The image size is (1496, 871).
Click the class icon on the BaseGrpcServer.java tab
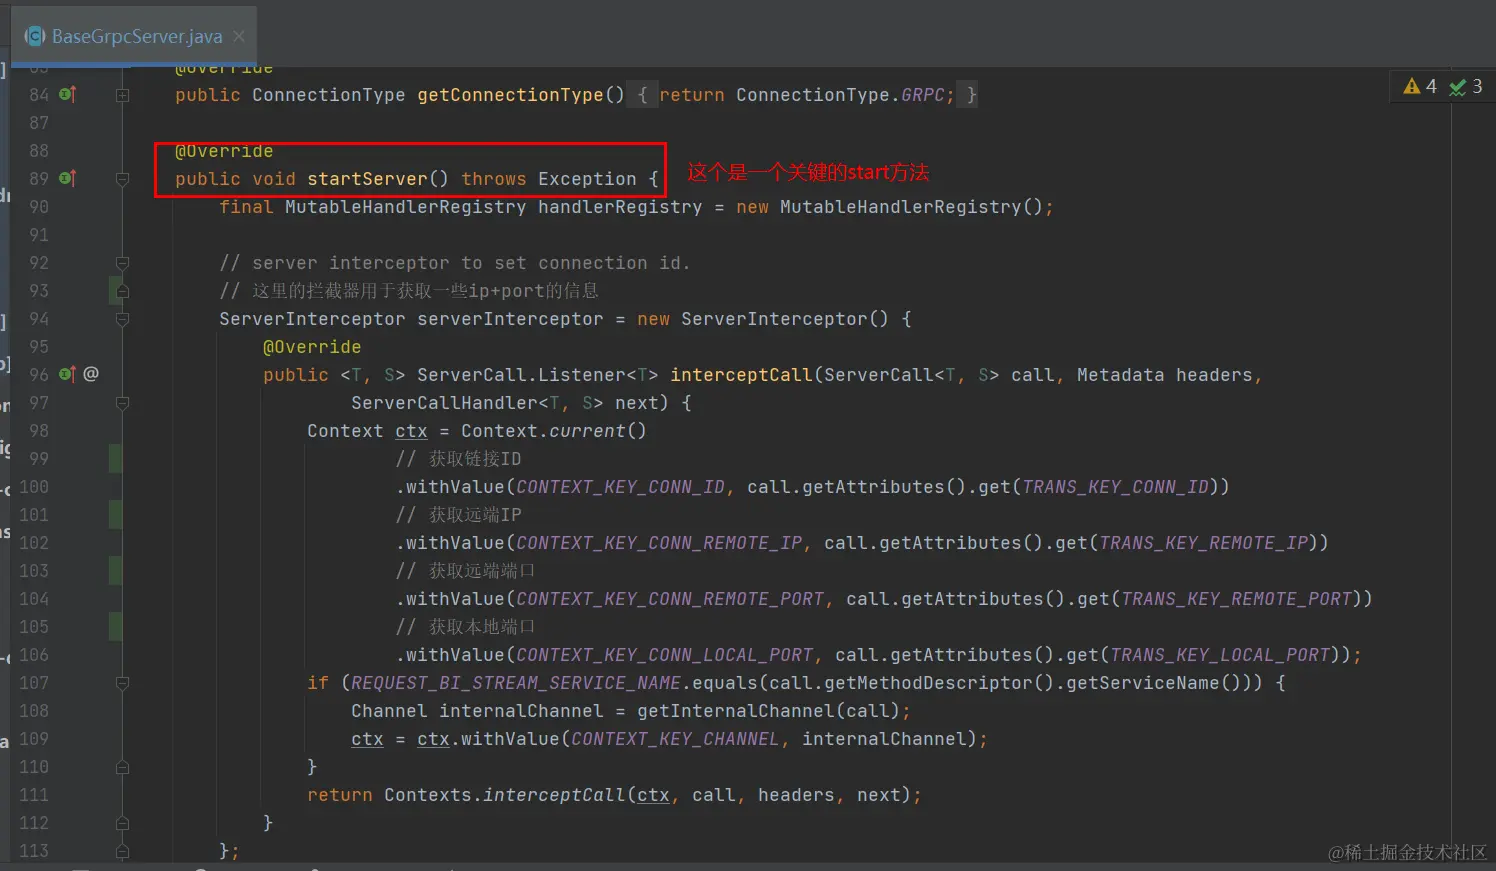[x=35, y=36]
